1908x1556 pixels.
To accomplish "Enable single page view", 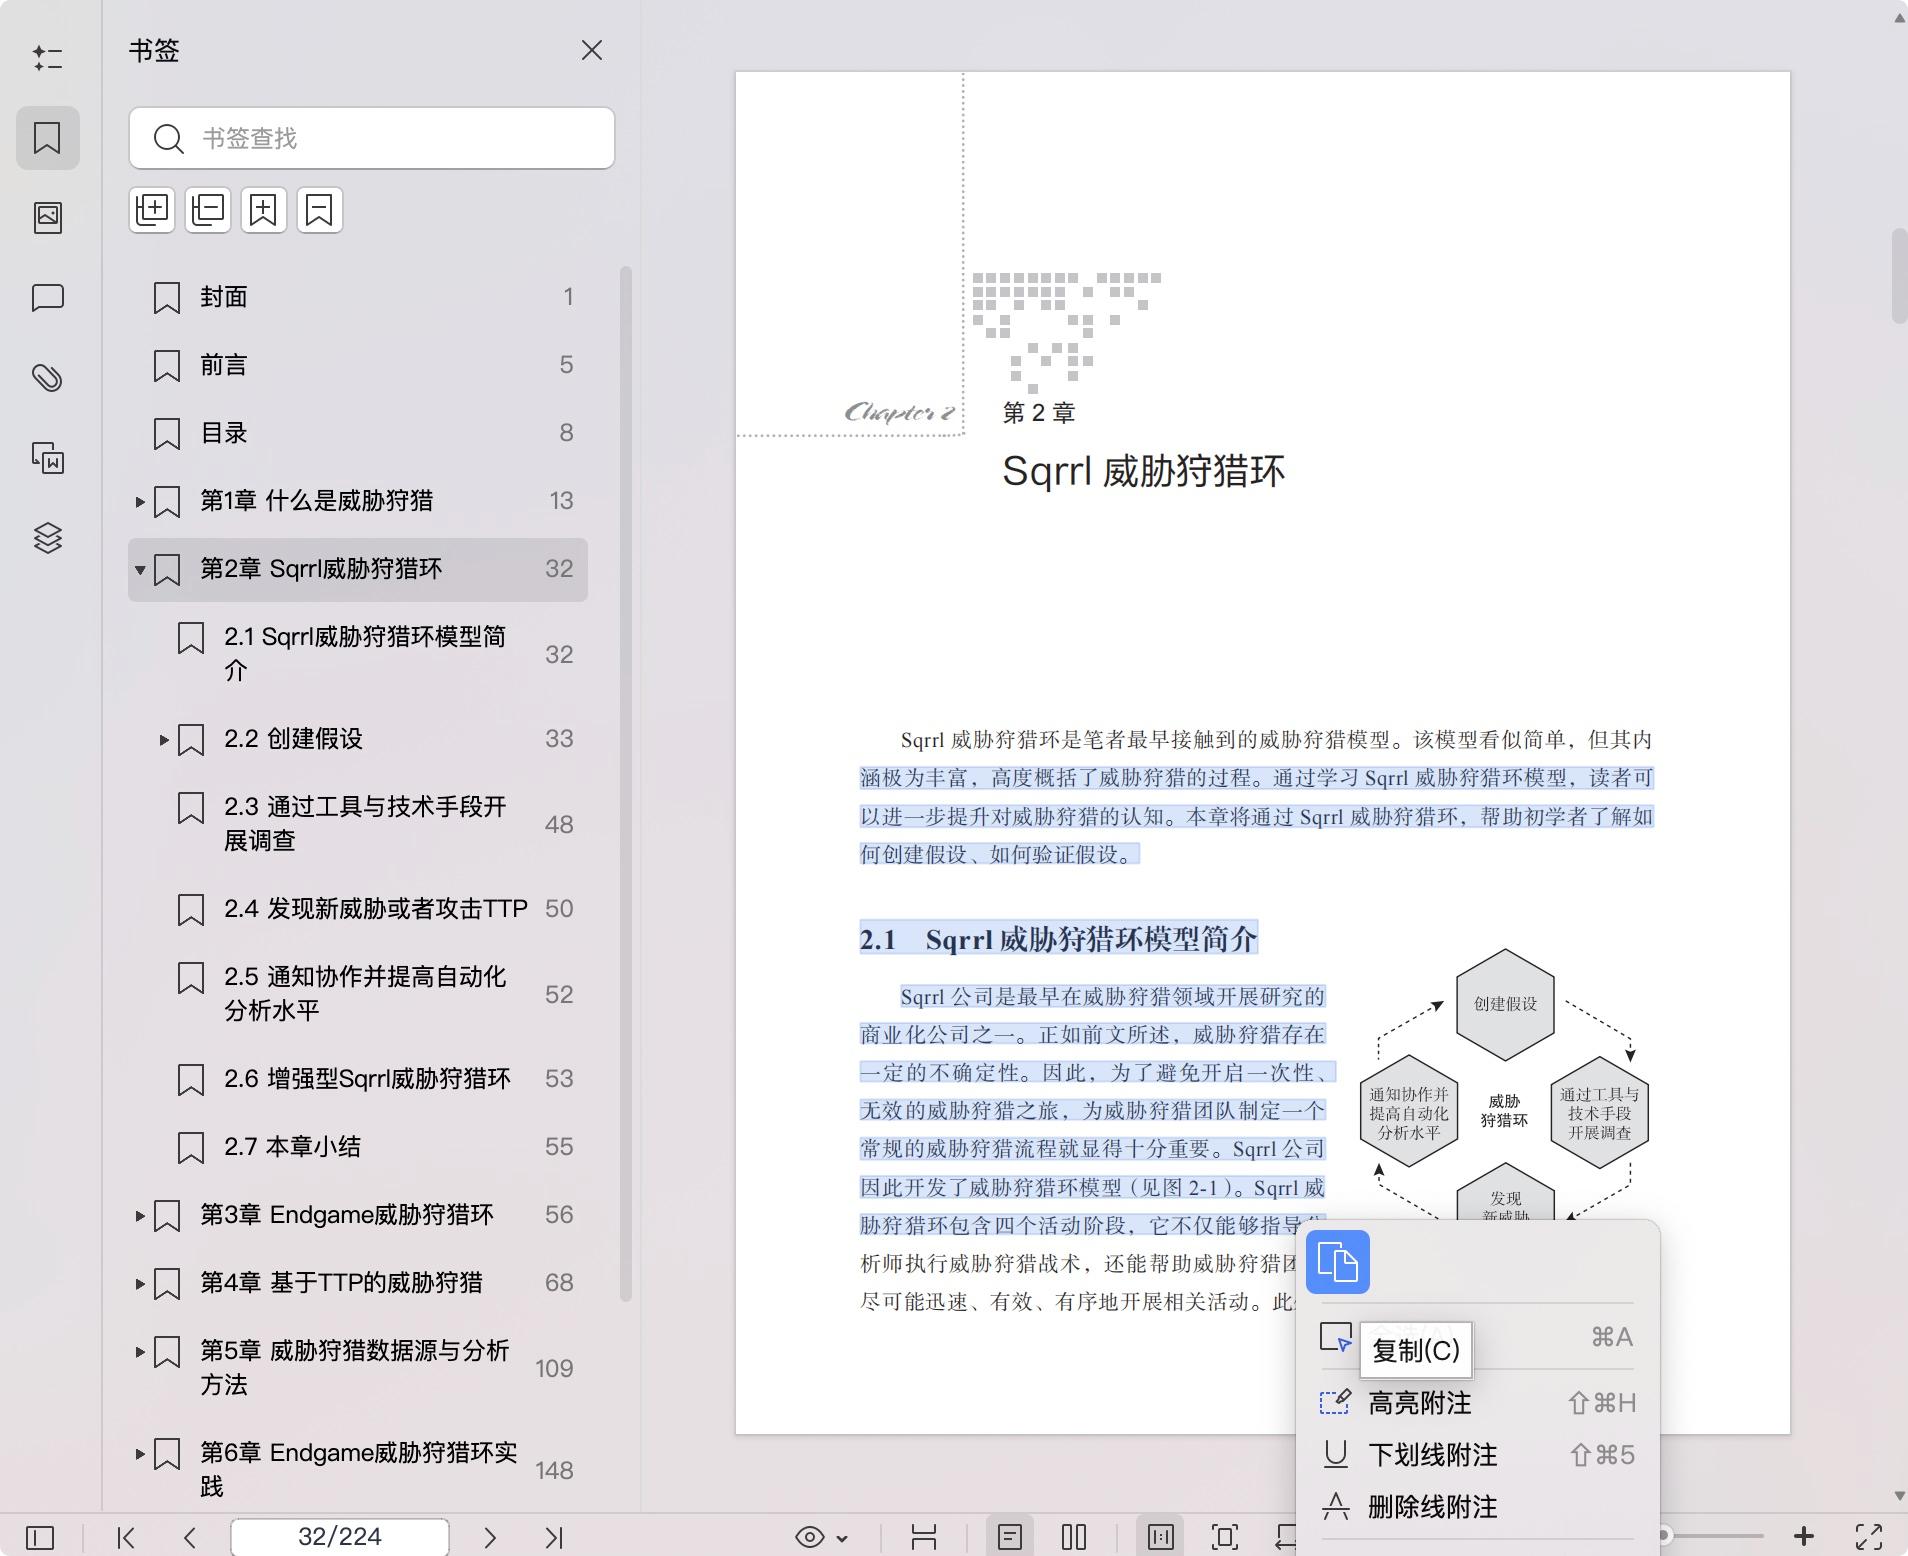I will pyautogui.click(x=1010, y=1537).
